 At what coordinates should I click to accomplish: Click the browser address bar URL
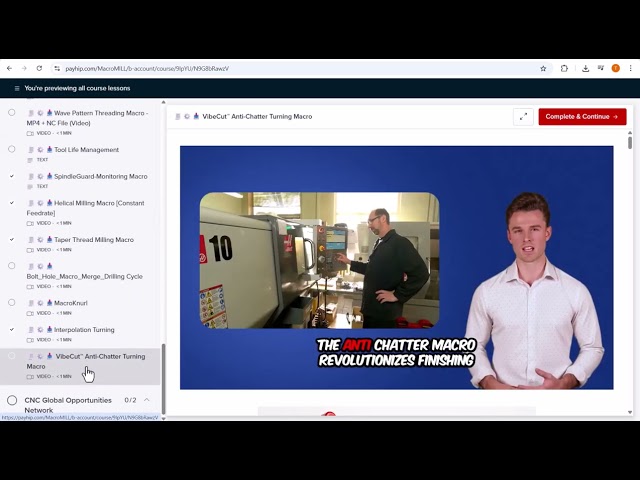tap(147, 69)
